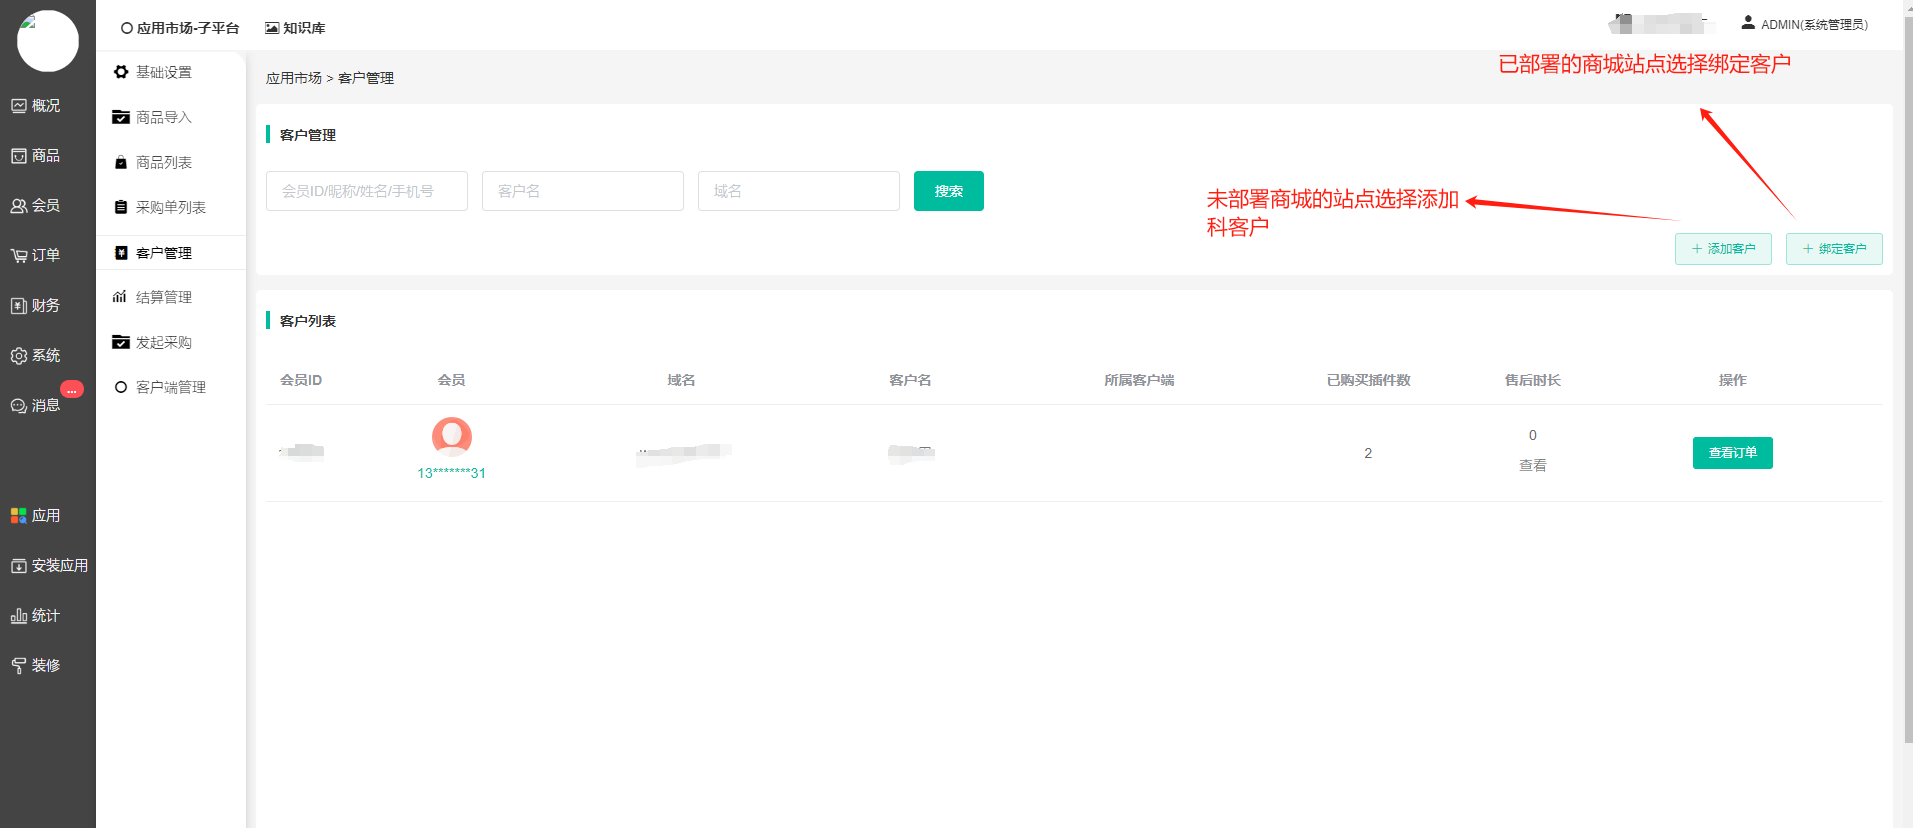
Task: Open 安装应用 install apps section
Action: (48, 566)
